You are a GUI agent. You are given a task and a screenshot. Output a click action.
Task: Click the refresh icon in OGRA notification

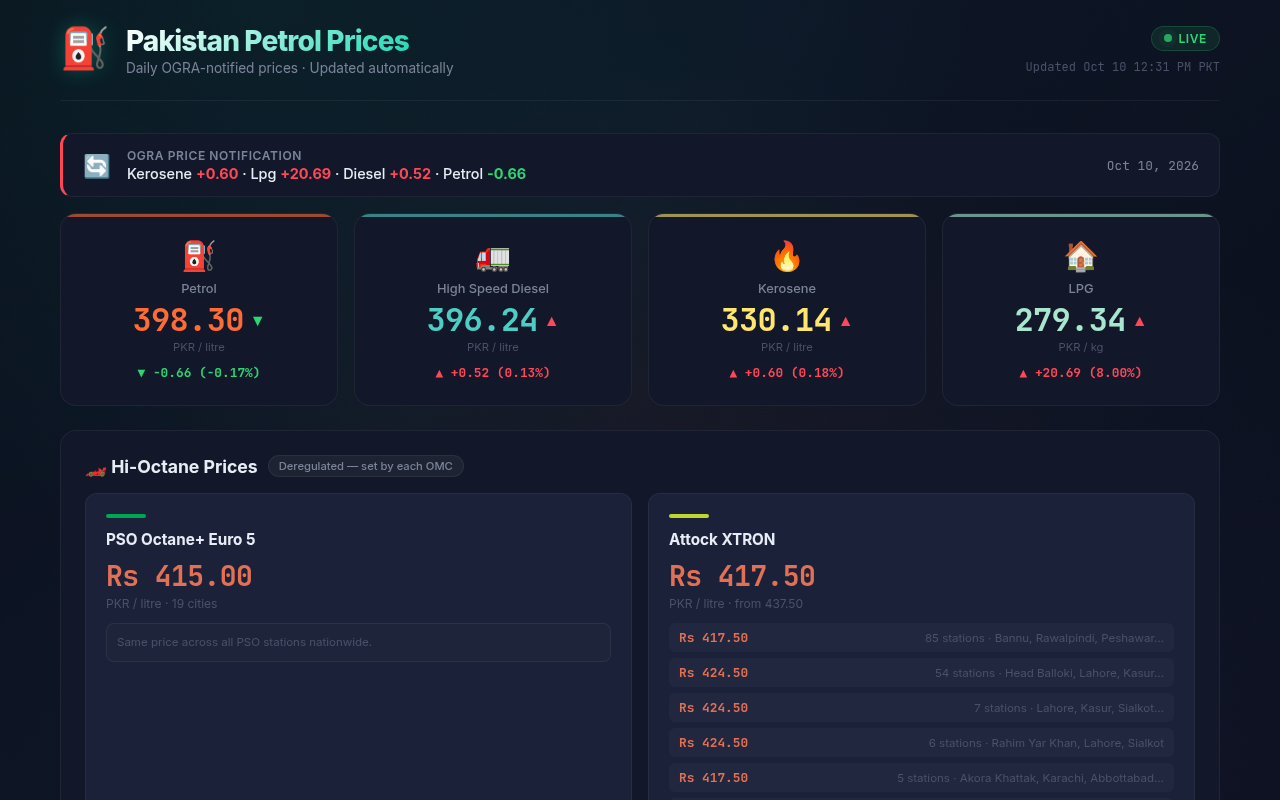click(96, 166)
